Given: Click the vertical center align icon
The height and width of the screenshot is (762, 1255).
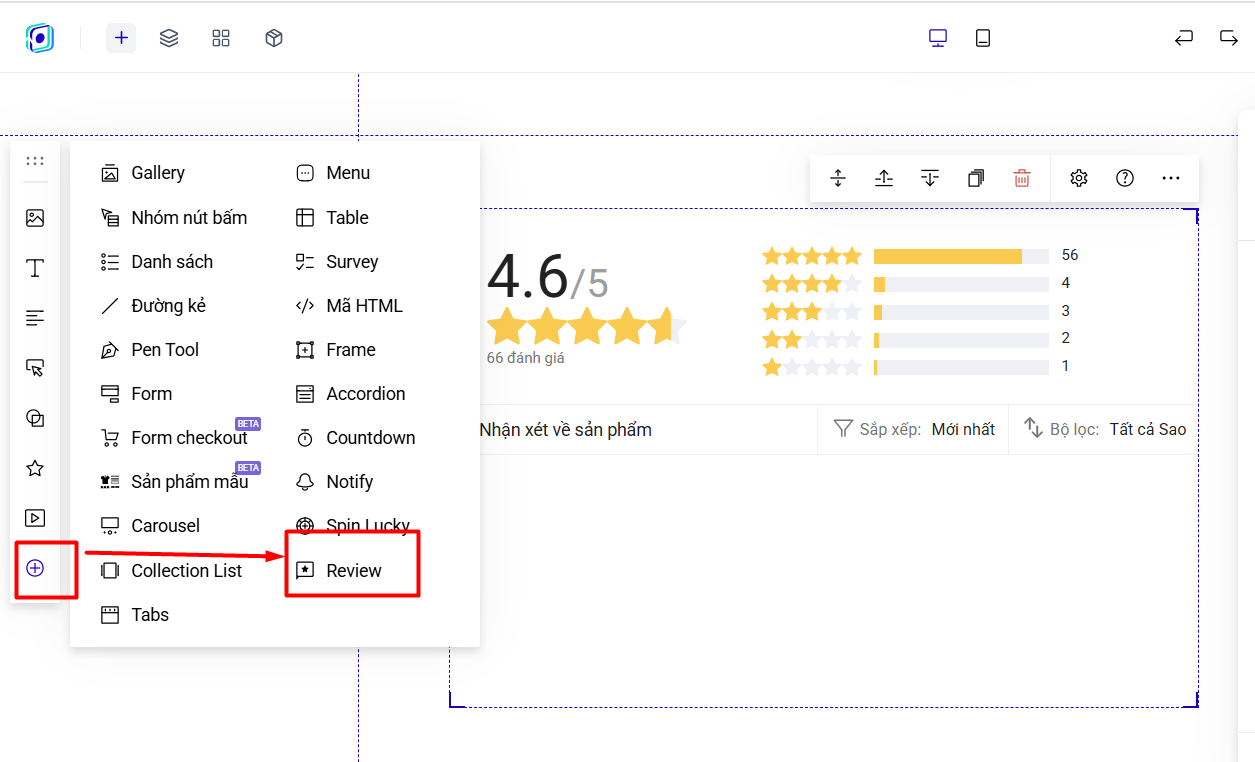Looking at the screenshot, I should (x=838, y=178).
